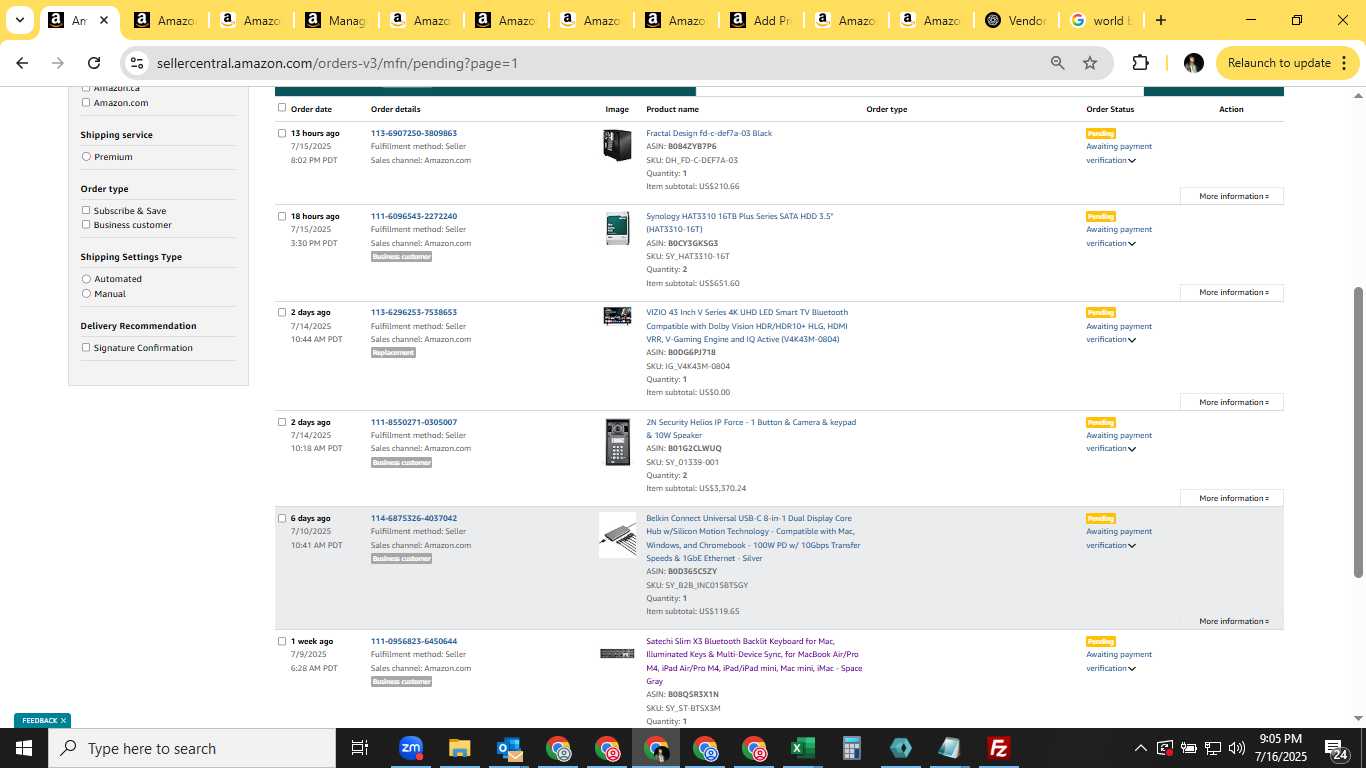Open the network icon in system tray
Screen dimensions: 1366x768
pyautogui.click(x=1213, y=748)
